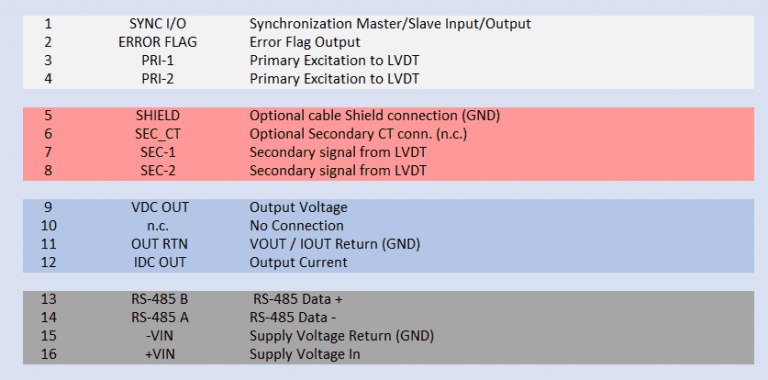Select the 'Output Current' description
768x380 pixels.
click(x=298, y=262)
